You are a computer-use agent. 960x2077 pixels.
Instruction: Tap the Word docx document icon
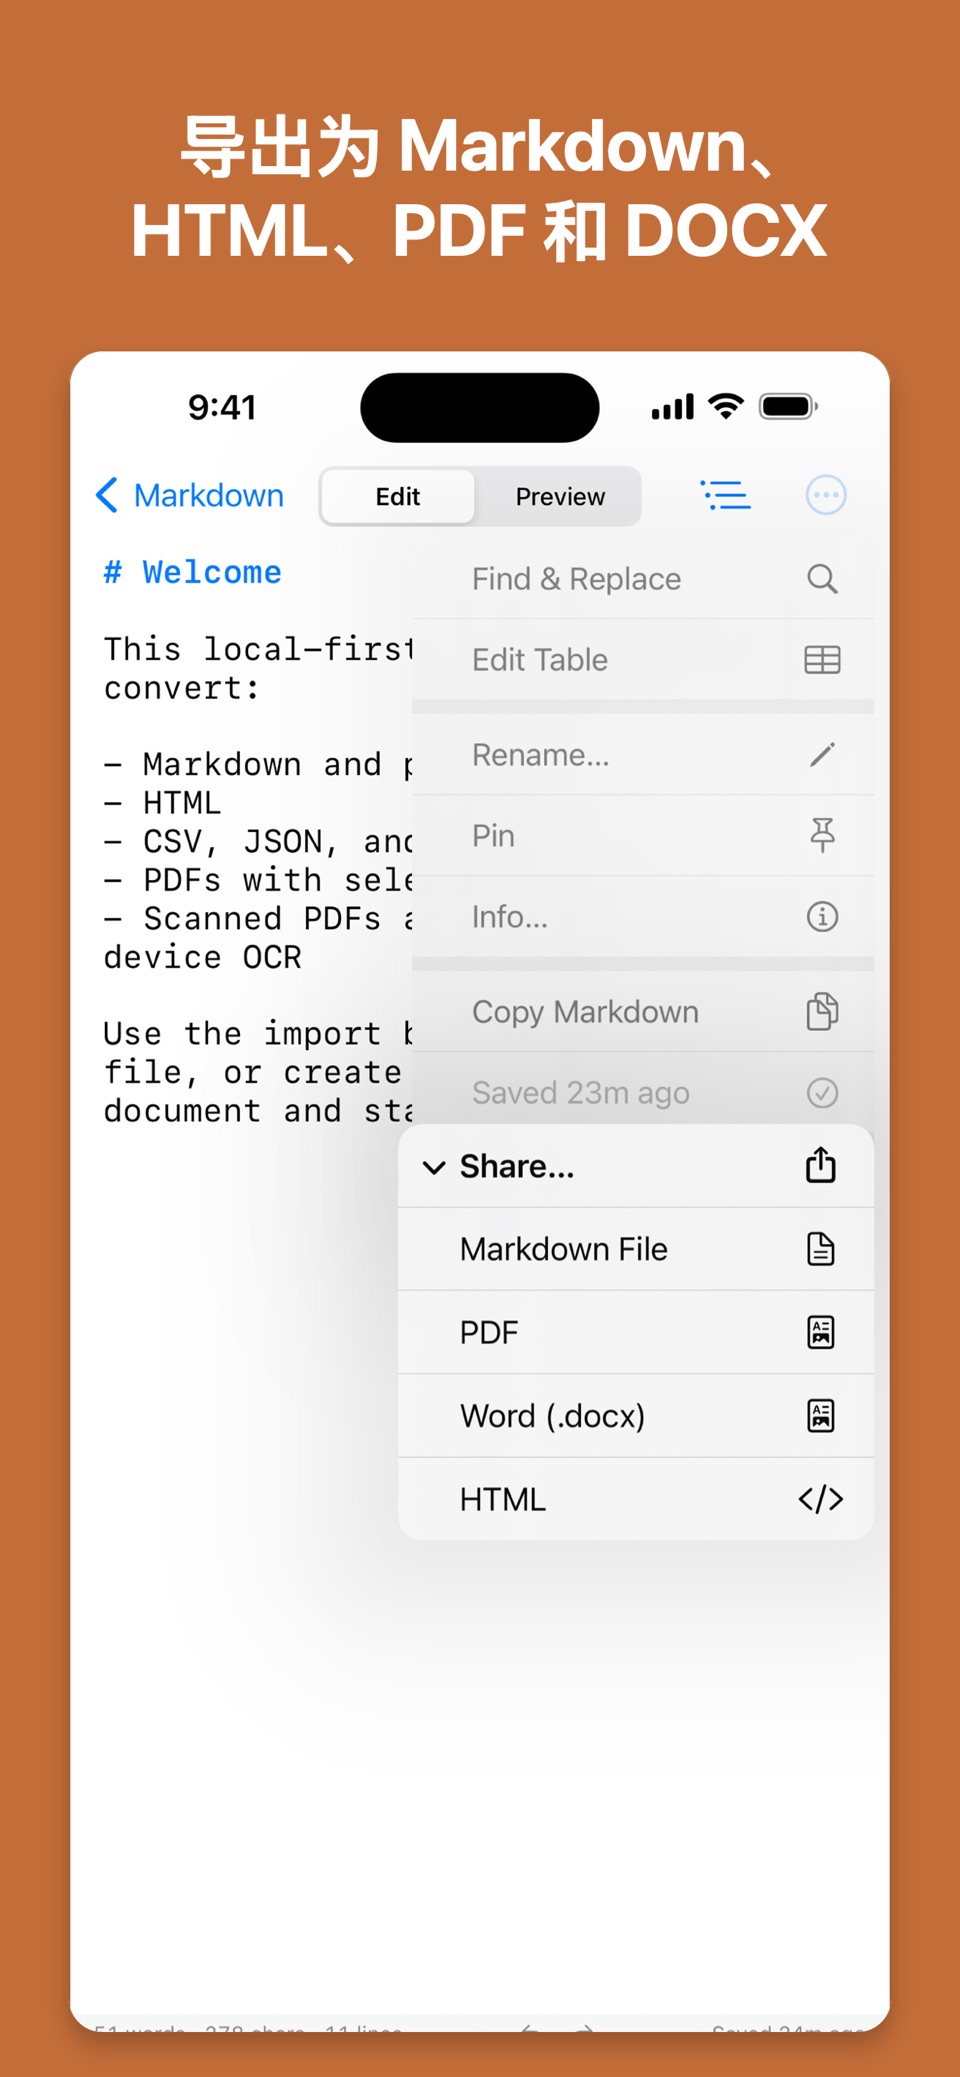click(821, 1416)
